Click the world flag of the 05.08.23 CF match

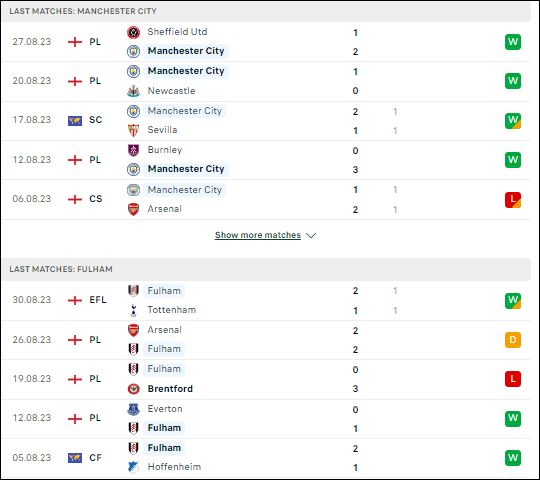pos(75,458)
